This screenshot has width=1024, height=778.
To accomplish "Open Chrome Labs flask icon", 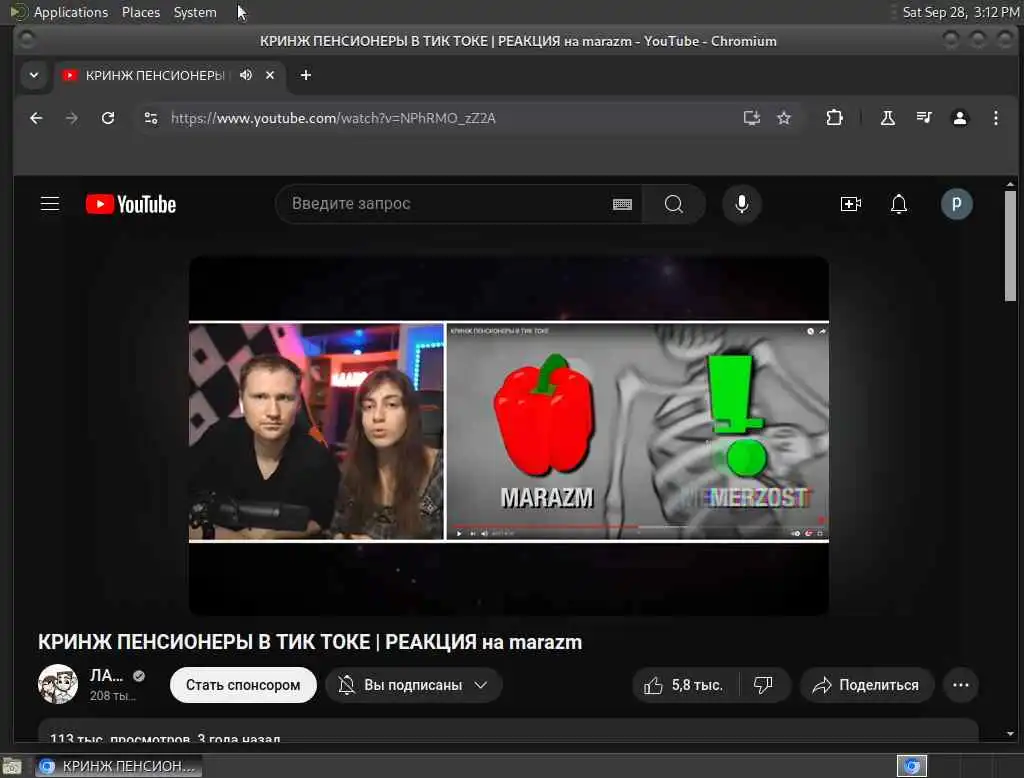I will [888, 118].
